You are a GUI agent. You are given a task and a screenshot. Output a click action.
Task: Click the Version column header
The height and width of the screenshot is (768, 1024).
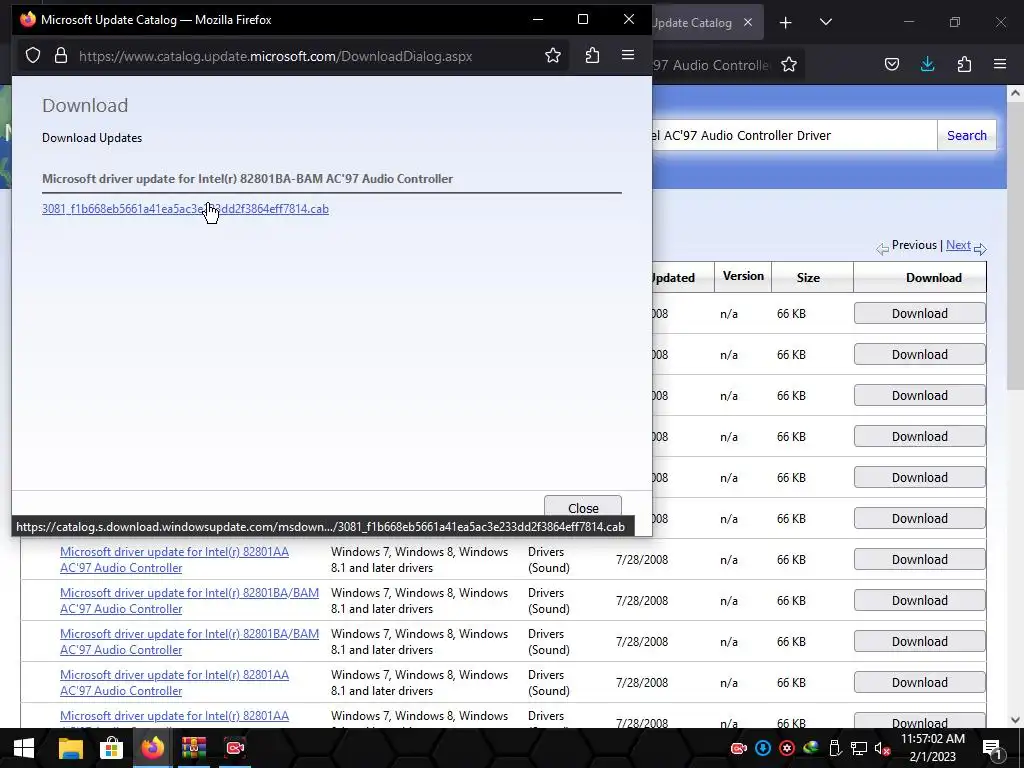pyautogui.click(x=743, y=276)
